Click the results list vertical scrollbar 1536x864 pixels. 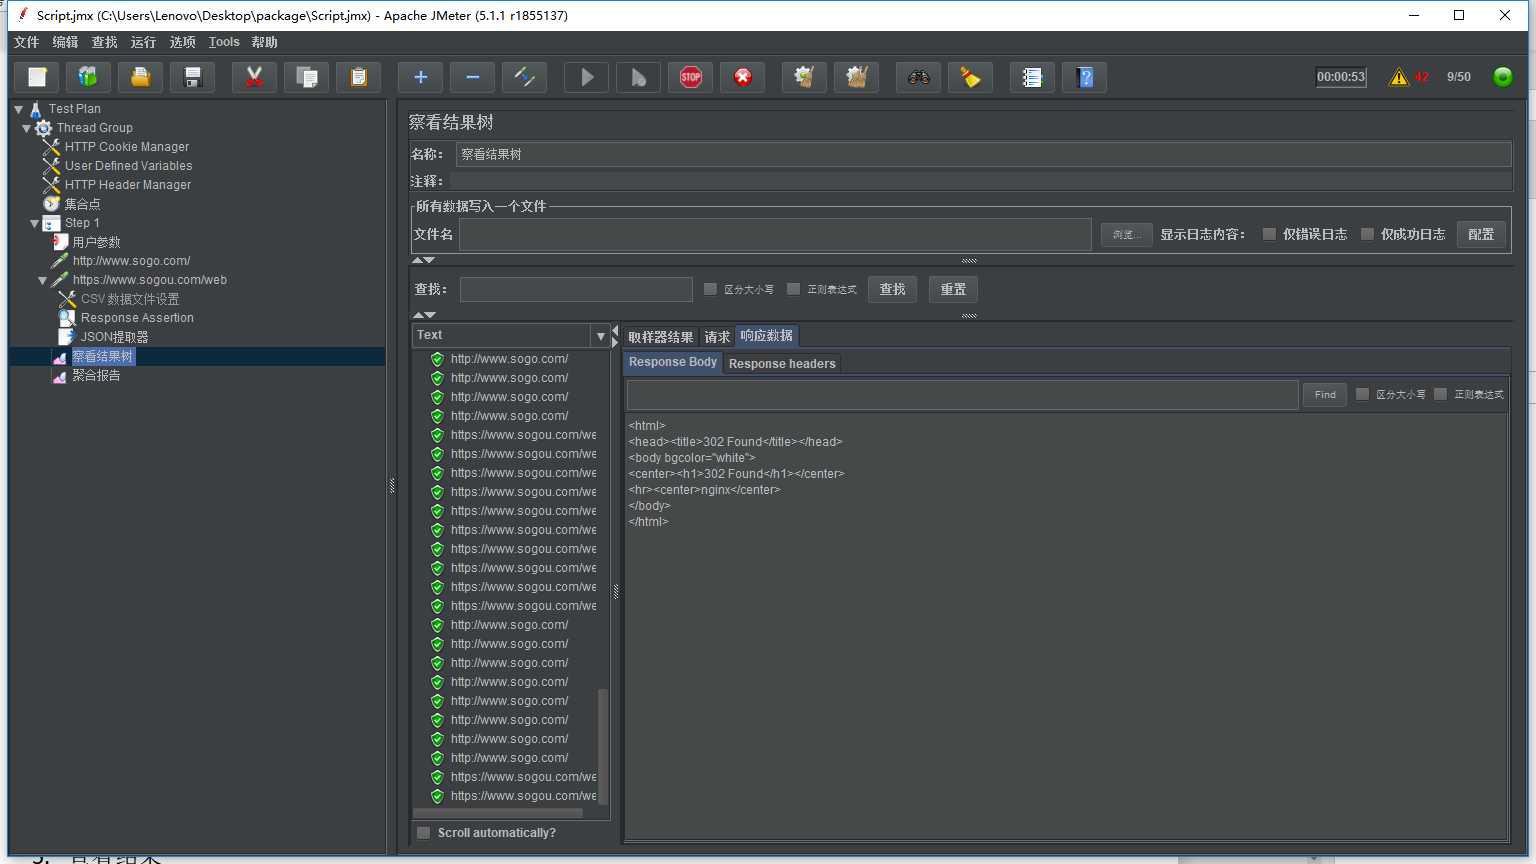(603, 745)
